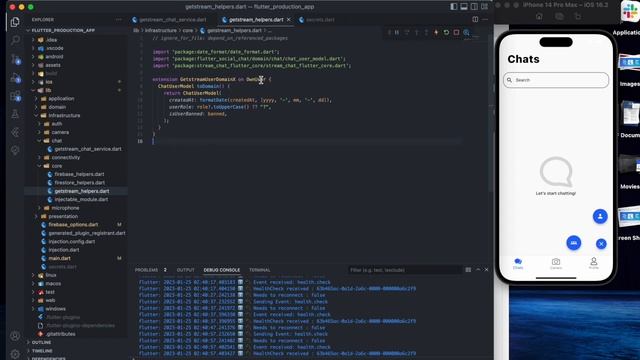Open the Run and Debug view
640x360 pixels.
click(15, 78)
